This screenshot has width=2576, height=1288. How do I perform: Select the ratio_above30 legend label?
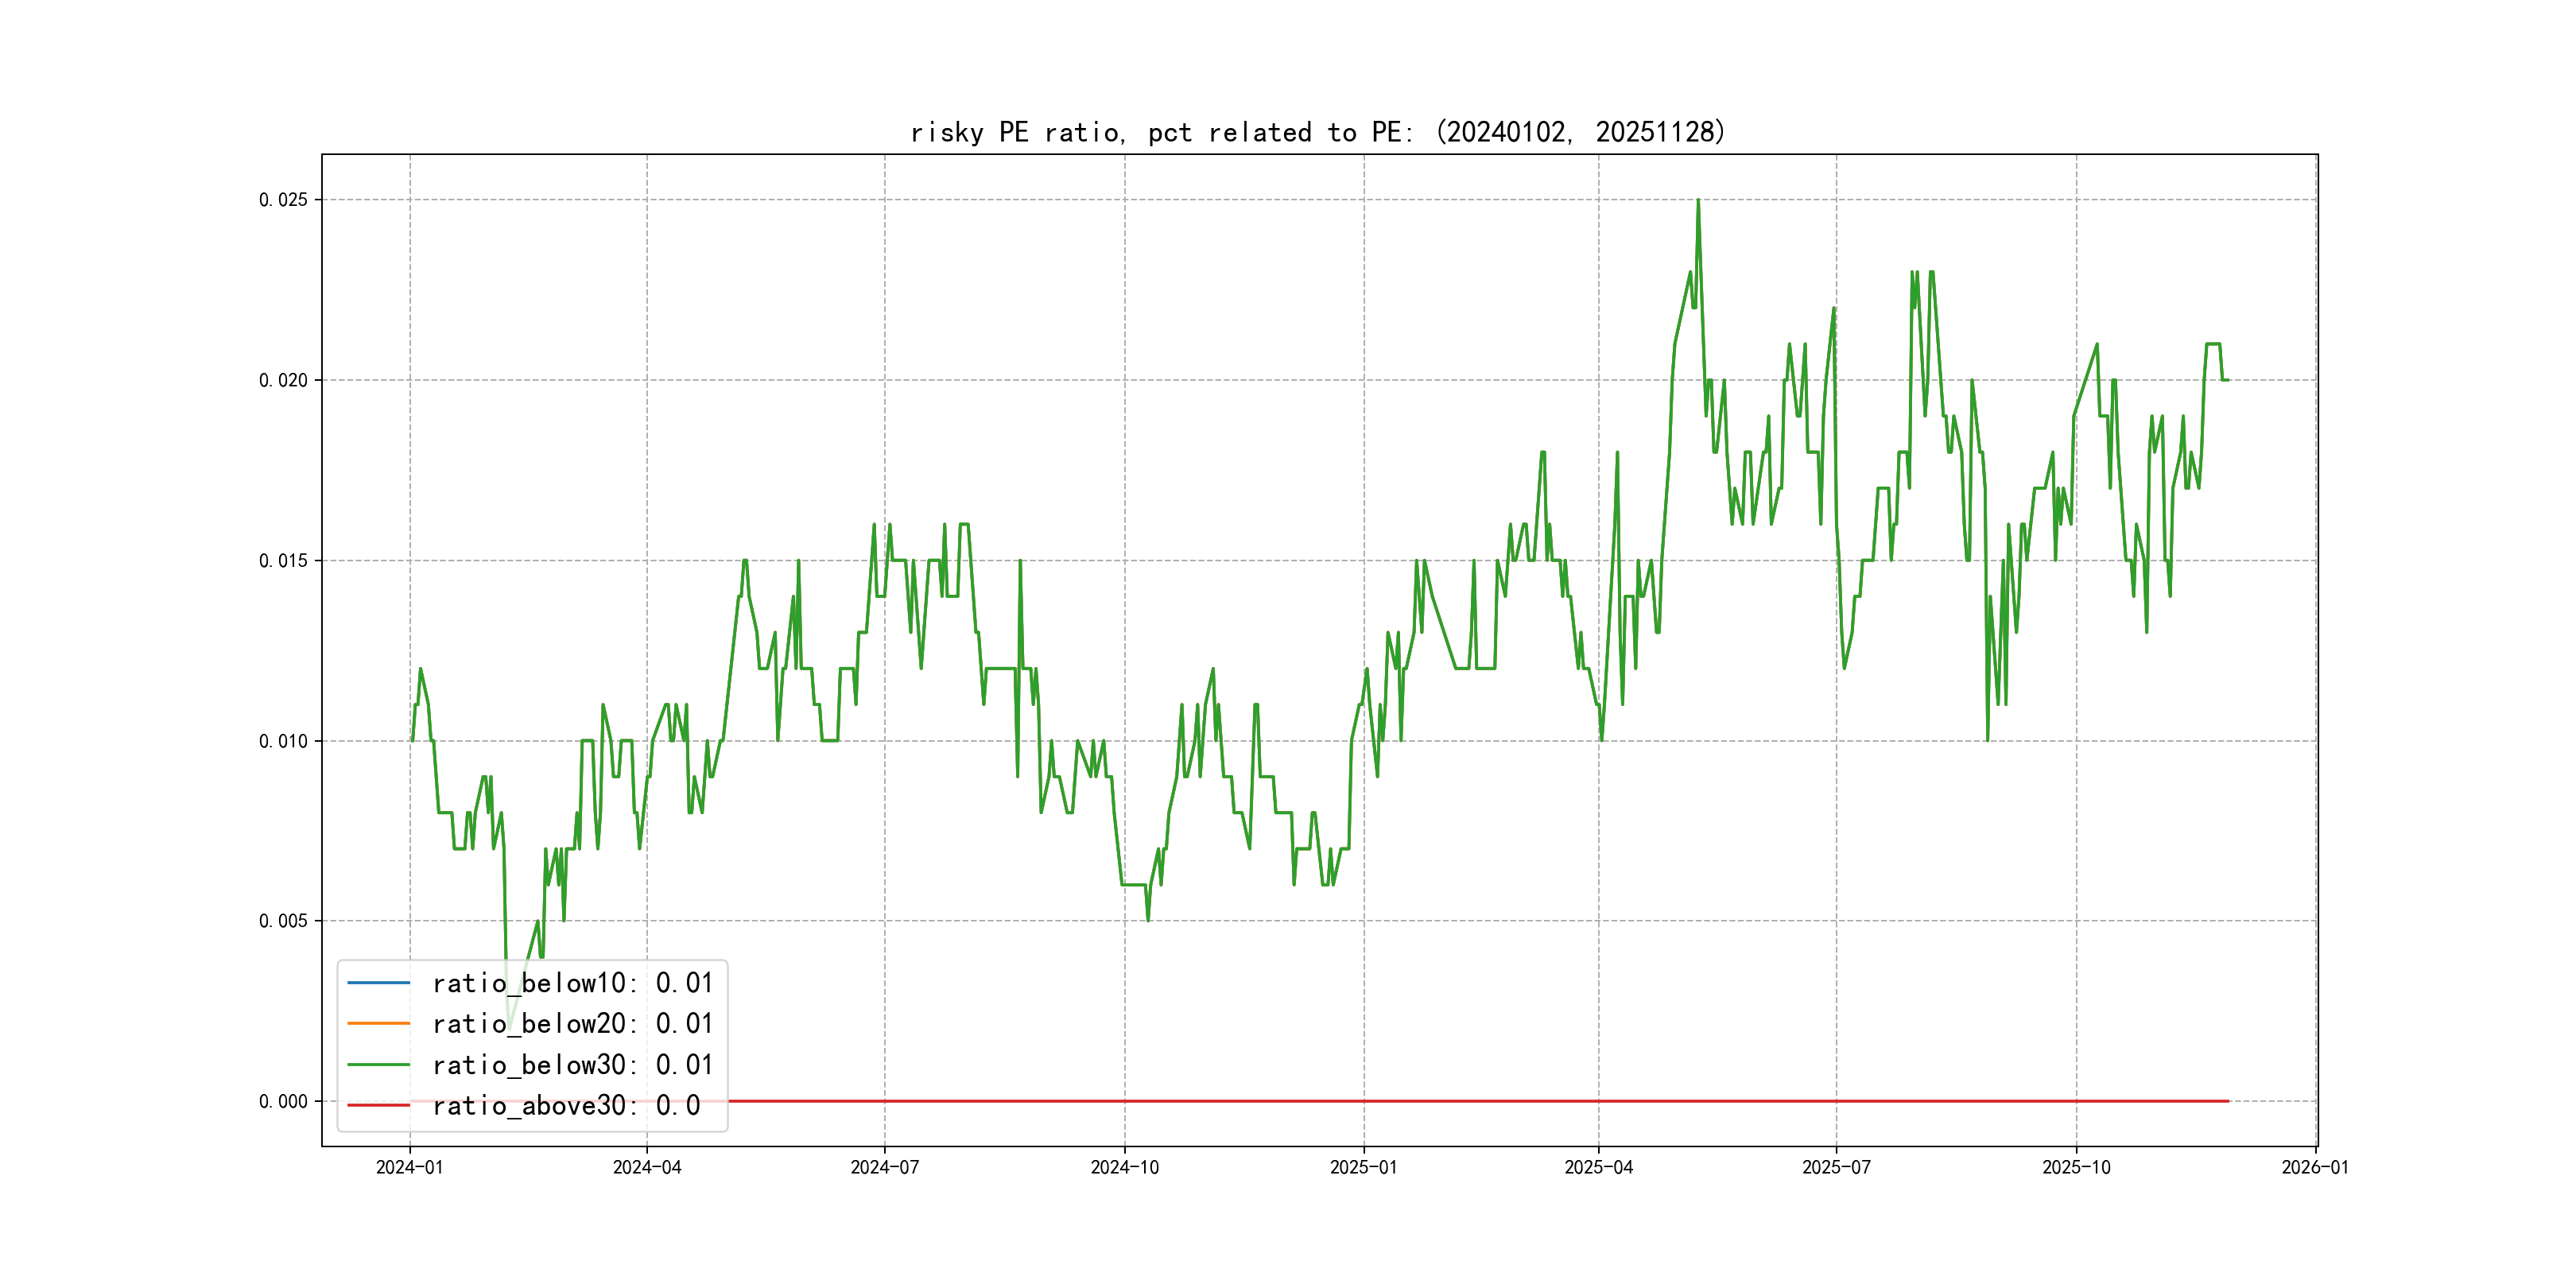[x=566, y=1106]
